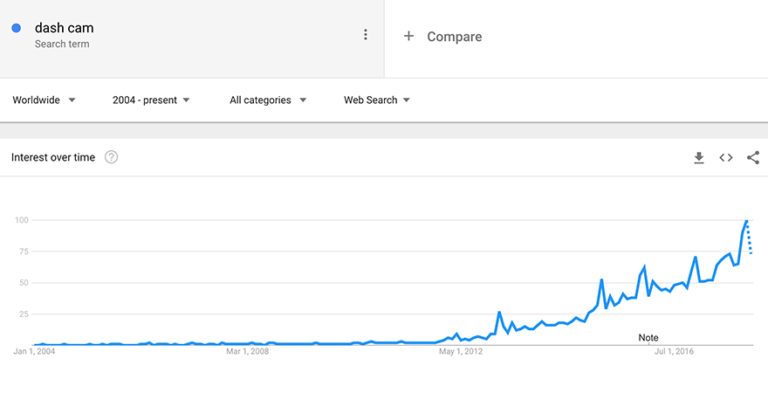Open the embed code icon

click(726, 157)
